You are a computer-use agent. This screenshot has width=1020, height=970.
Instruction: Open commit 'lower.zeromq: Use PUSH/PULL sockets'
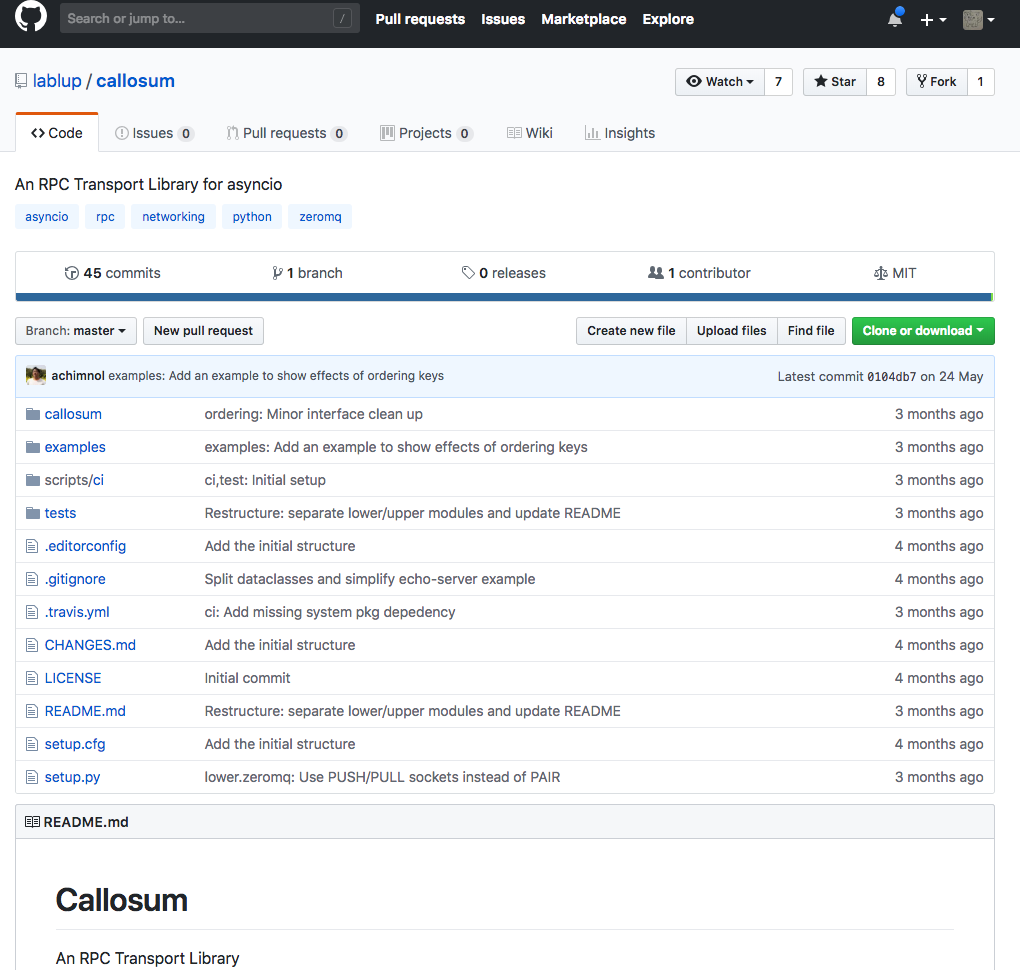(x=382, y=777)
